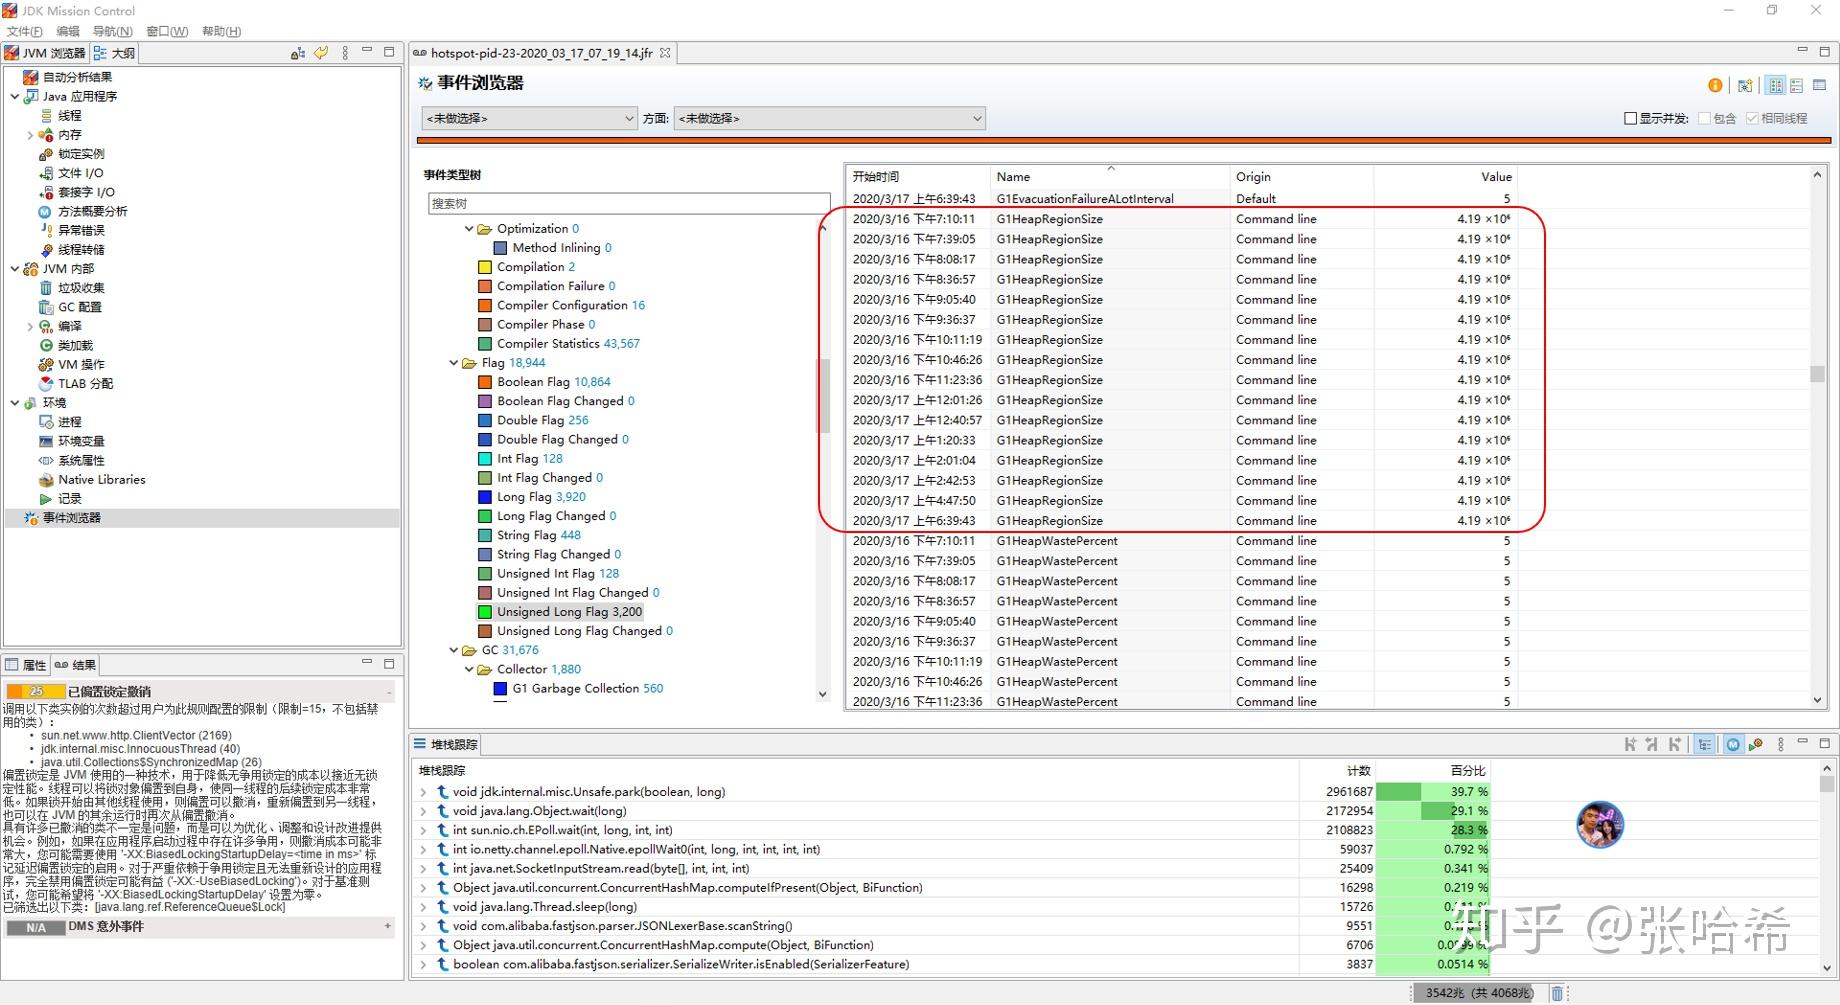Open 方法概要分析 method profiling page

click(x=93, y=211)
